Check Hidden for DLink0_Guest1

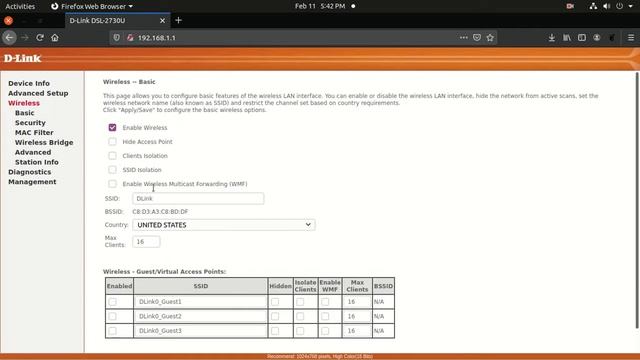click(x=275, y=302)
